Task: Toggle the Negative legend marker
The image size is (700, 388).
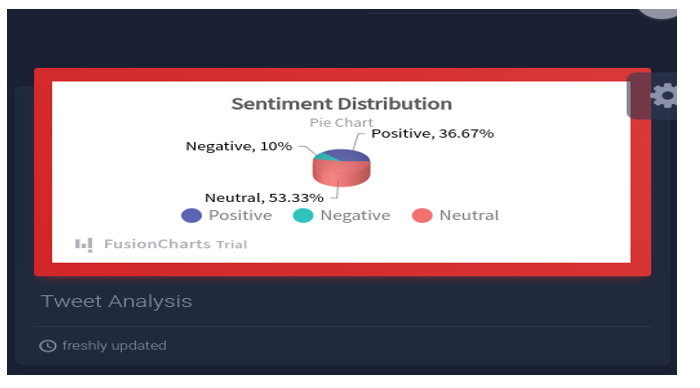Action: tap(303, 216)
